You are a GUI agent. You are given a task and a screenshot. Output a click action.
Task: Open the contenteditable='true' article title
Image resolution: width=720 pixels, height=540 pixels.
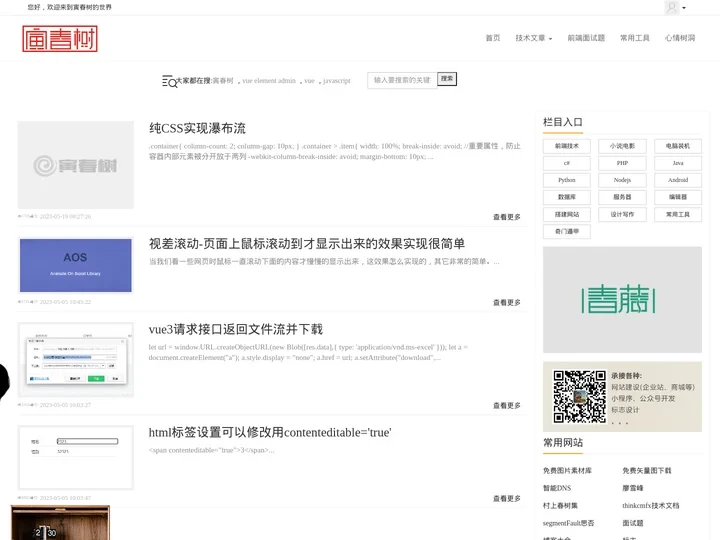coord(270,433)
